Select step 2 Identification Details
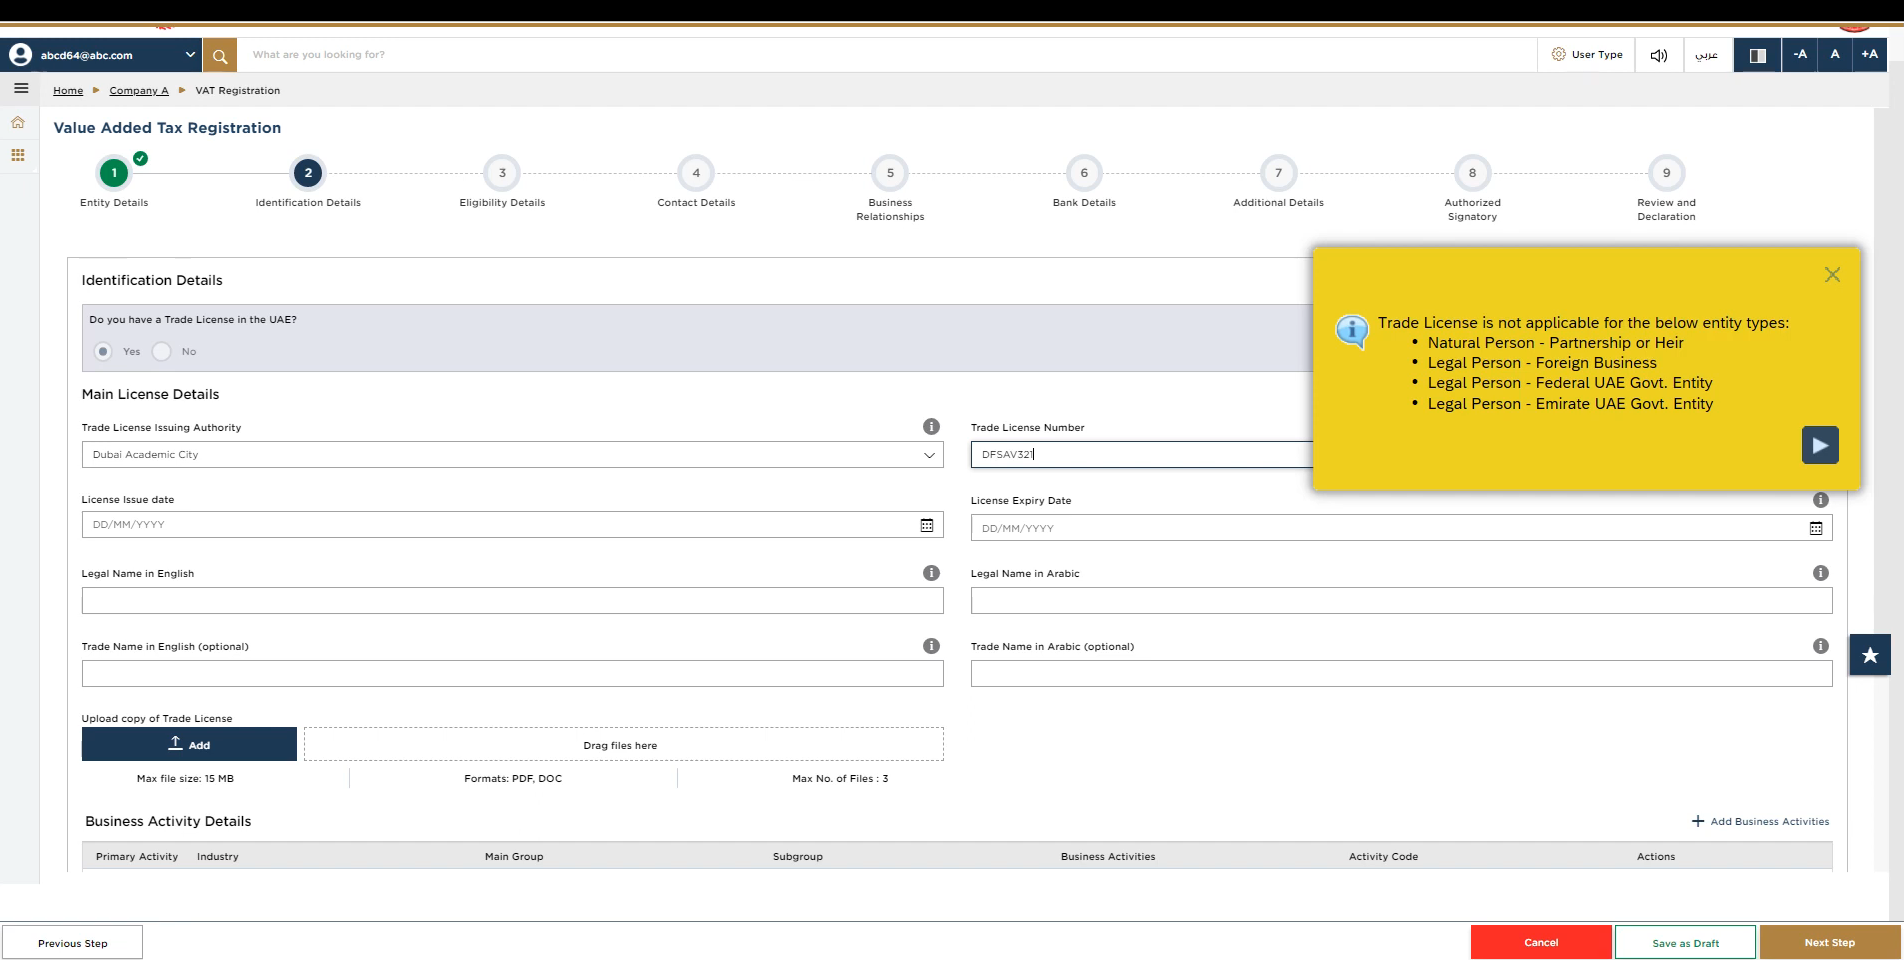 308,173
